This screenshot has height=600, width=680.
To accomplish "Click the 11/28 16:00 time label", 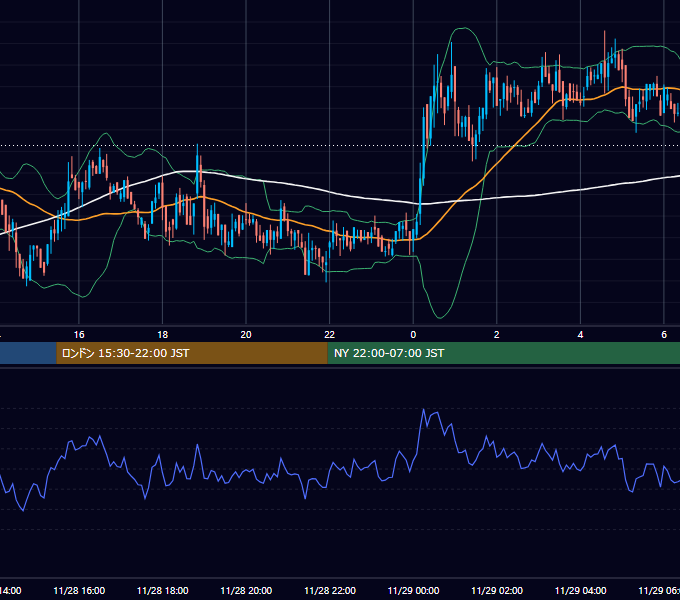I will (79, 590).
